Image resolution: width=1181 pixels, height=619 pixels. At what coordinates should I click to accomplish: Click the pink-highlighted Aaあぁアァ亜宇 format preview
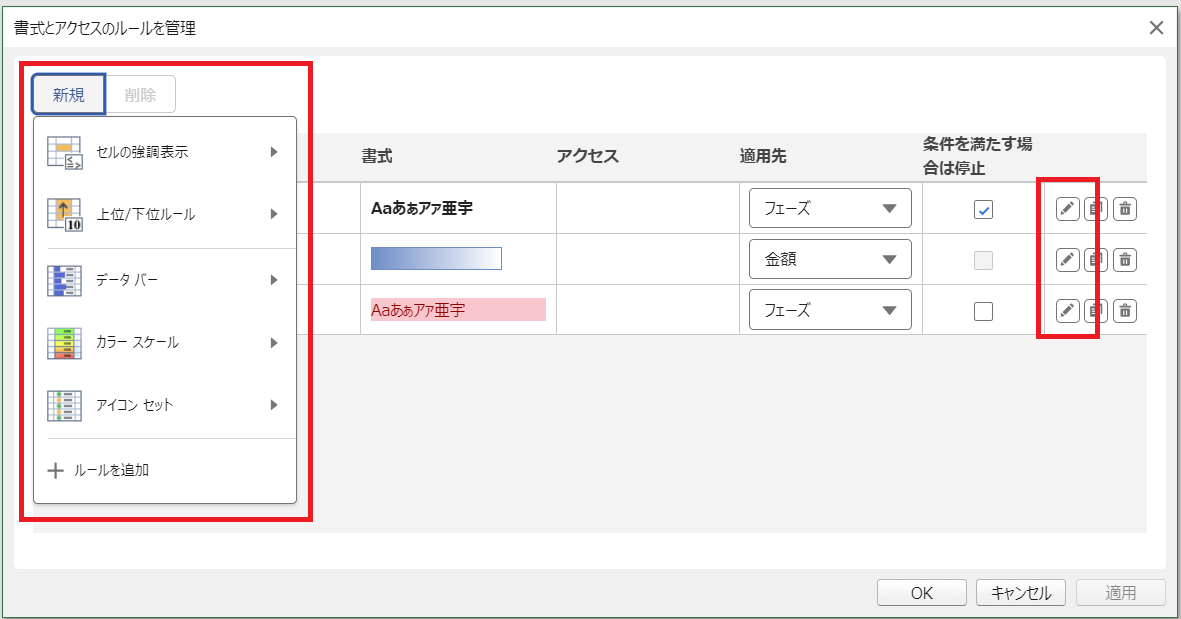[458, 310]
